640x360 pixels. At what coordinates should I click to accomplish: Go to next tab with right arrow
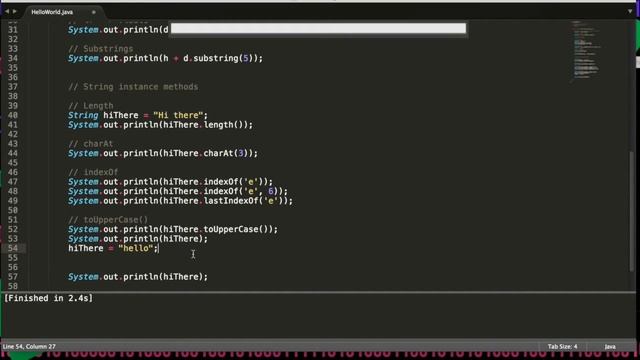[15, 11]
